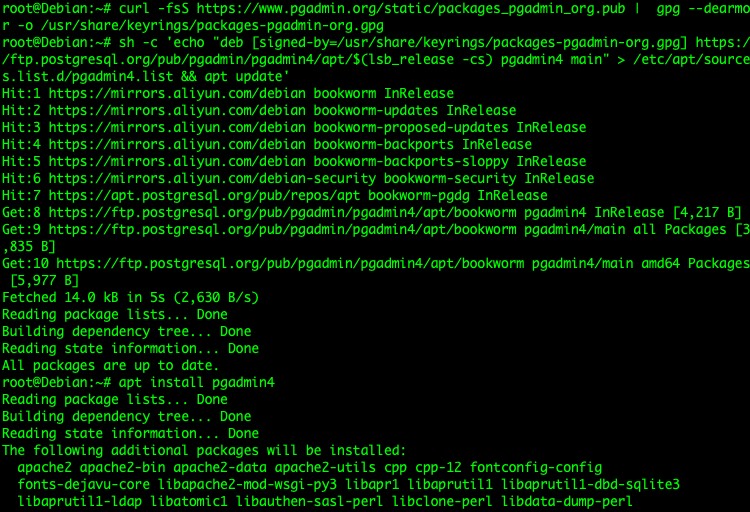
Task: Click the 'Fetched 14.0 kB' status line
Action: (130, 297)
